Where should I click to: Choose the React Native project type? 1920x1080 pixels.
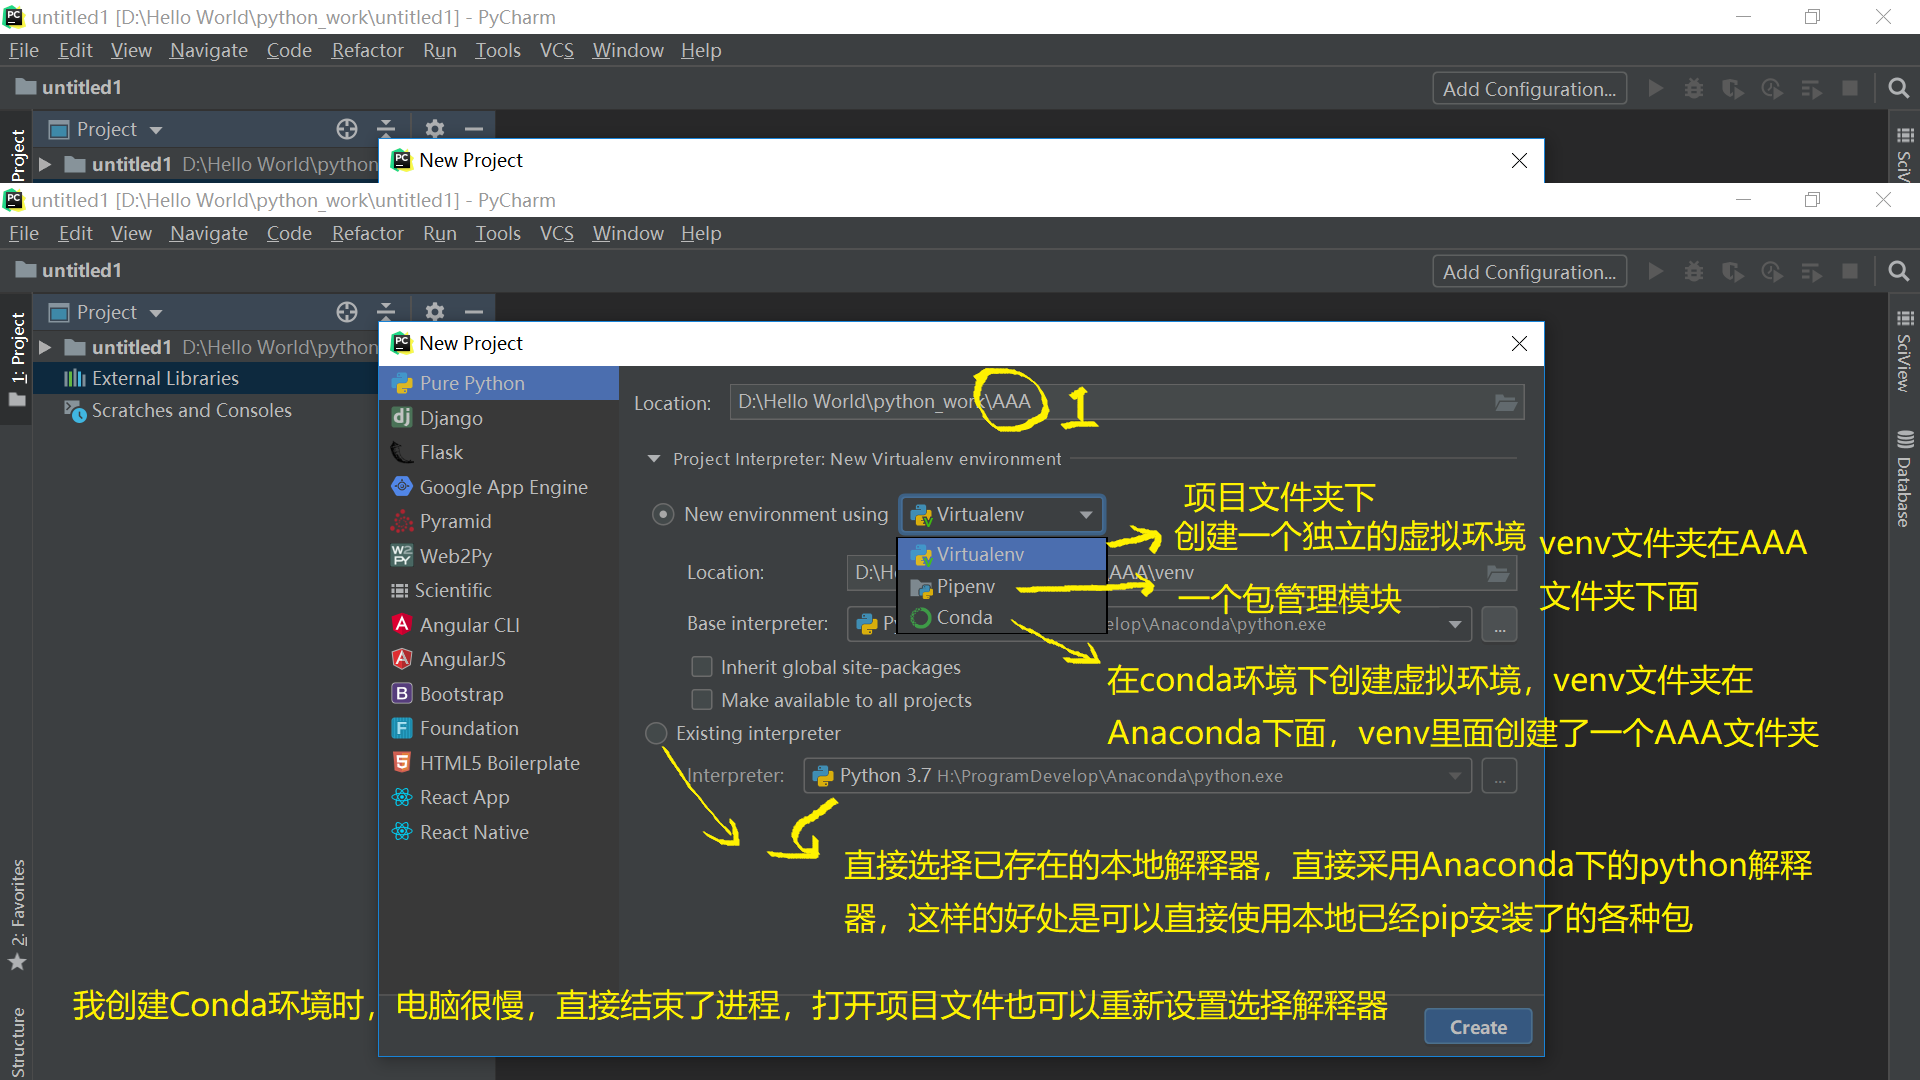pos(474,832)
